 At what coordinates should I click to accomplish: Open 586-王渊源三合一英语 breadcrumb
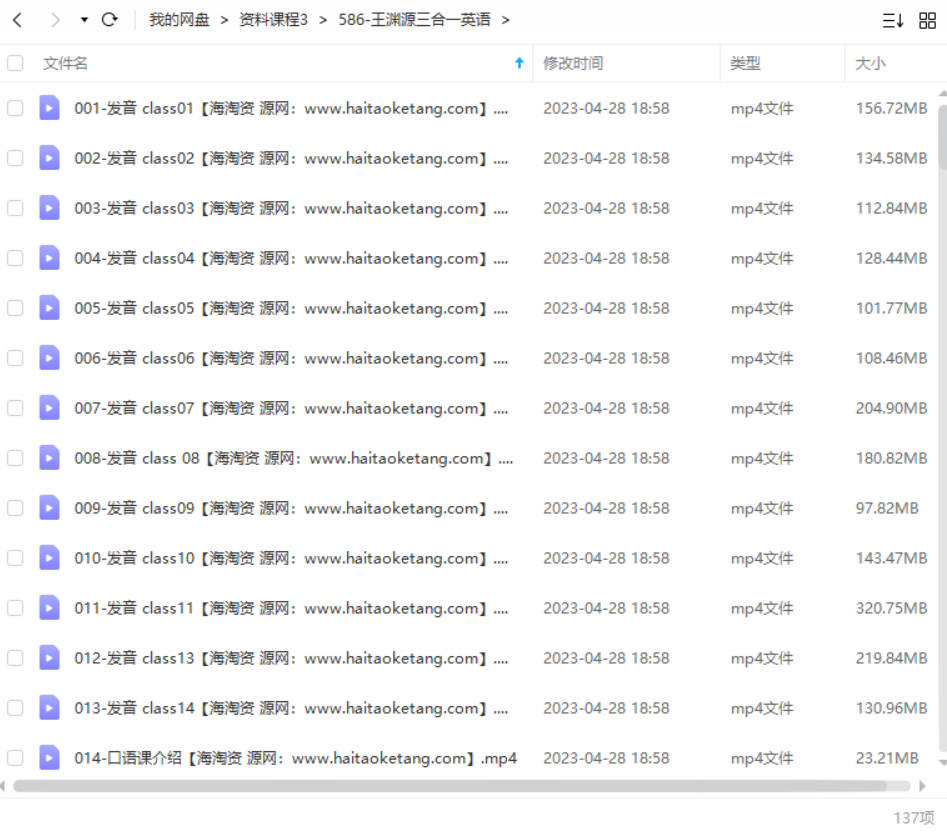[x=414, y=20]
